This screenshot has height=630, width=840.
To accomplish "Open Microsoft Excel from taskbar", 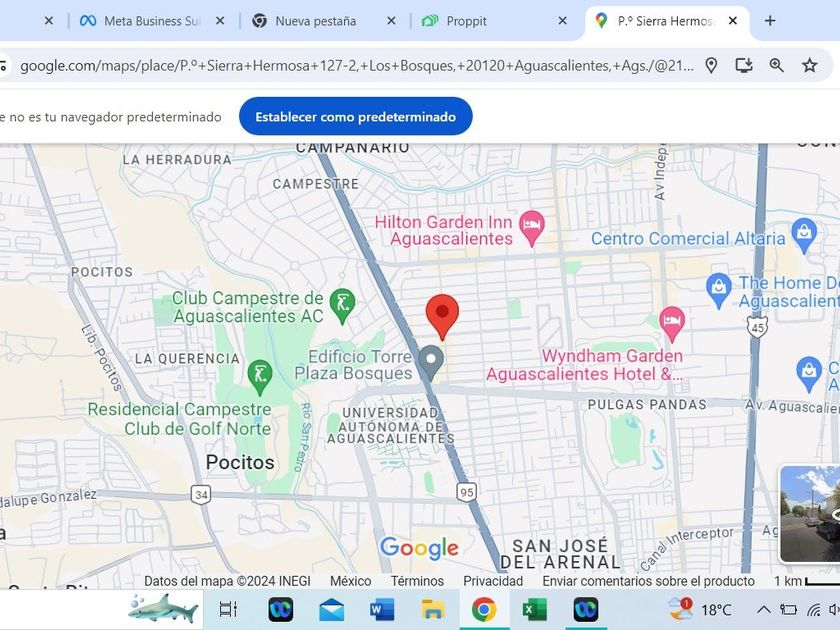I will coord(534,610).
